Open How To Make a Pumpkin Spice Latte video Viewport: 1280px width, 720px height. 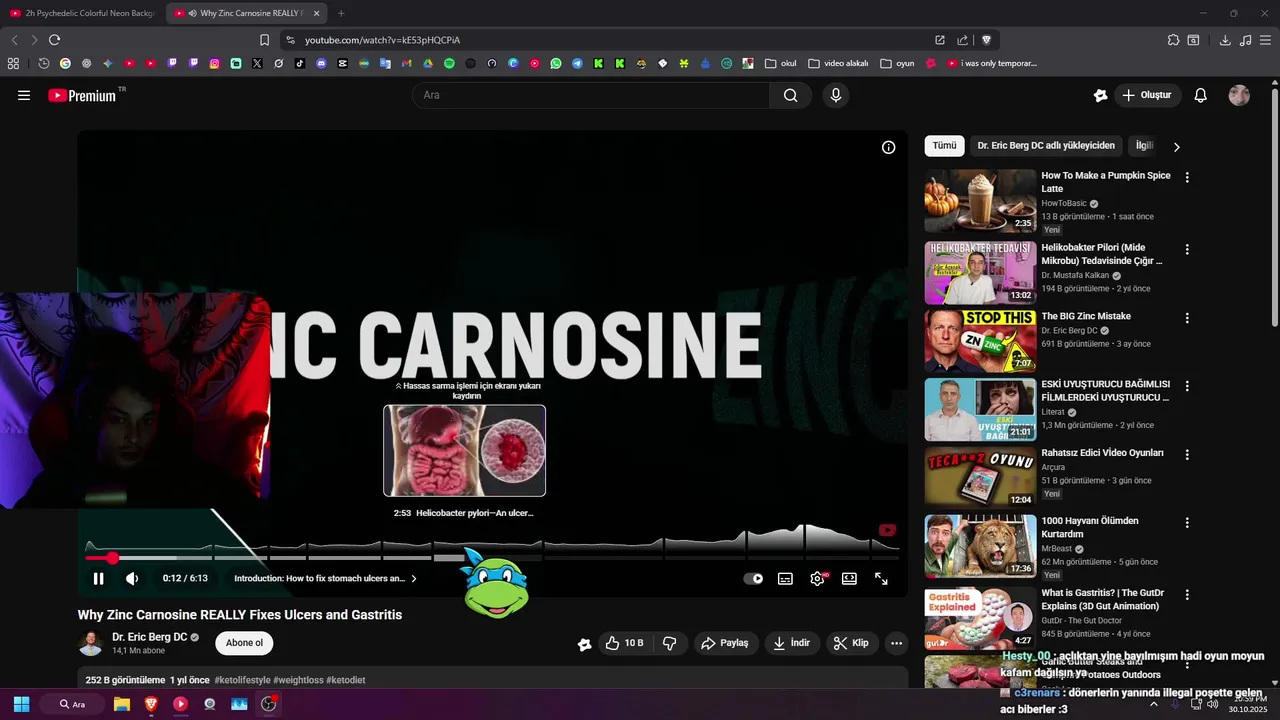1105,182
